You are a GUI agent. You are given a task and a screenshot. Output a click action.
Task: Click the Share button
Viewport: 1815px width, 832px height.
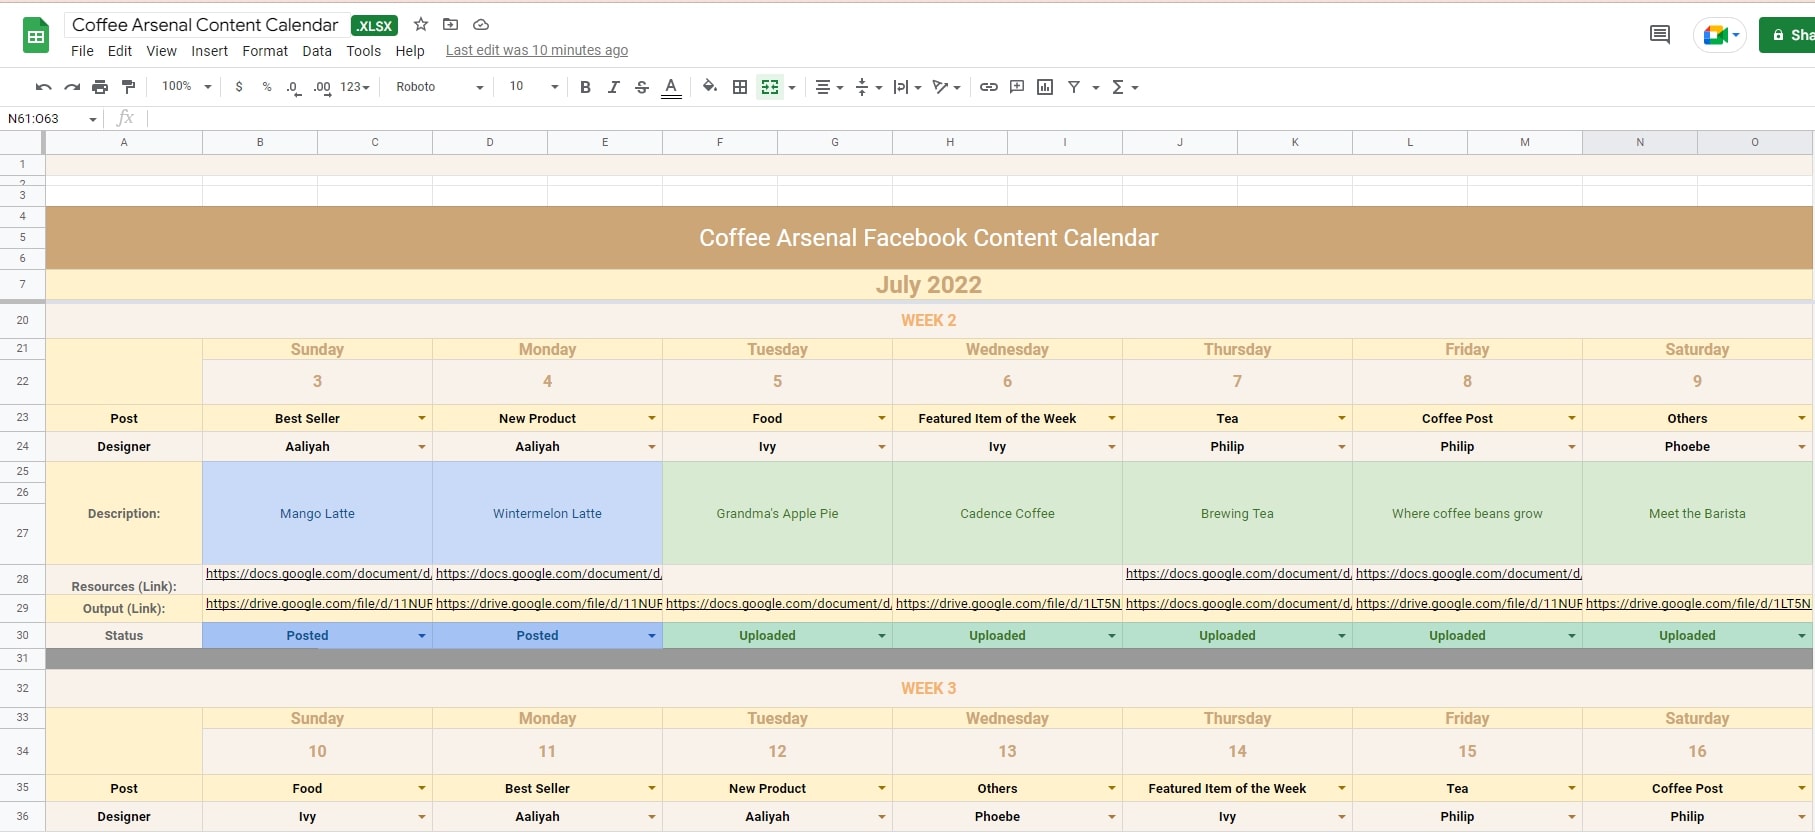[x=1787, y=35]
